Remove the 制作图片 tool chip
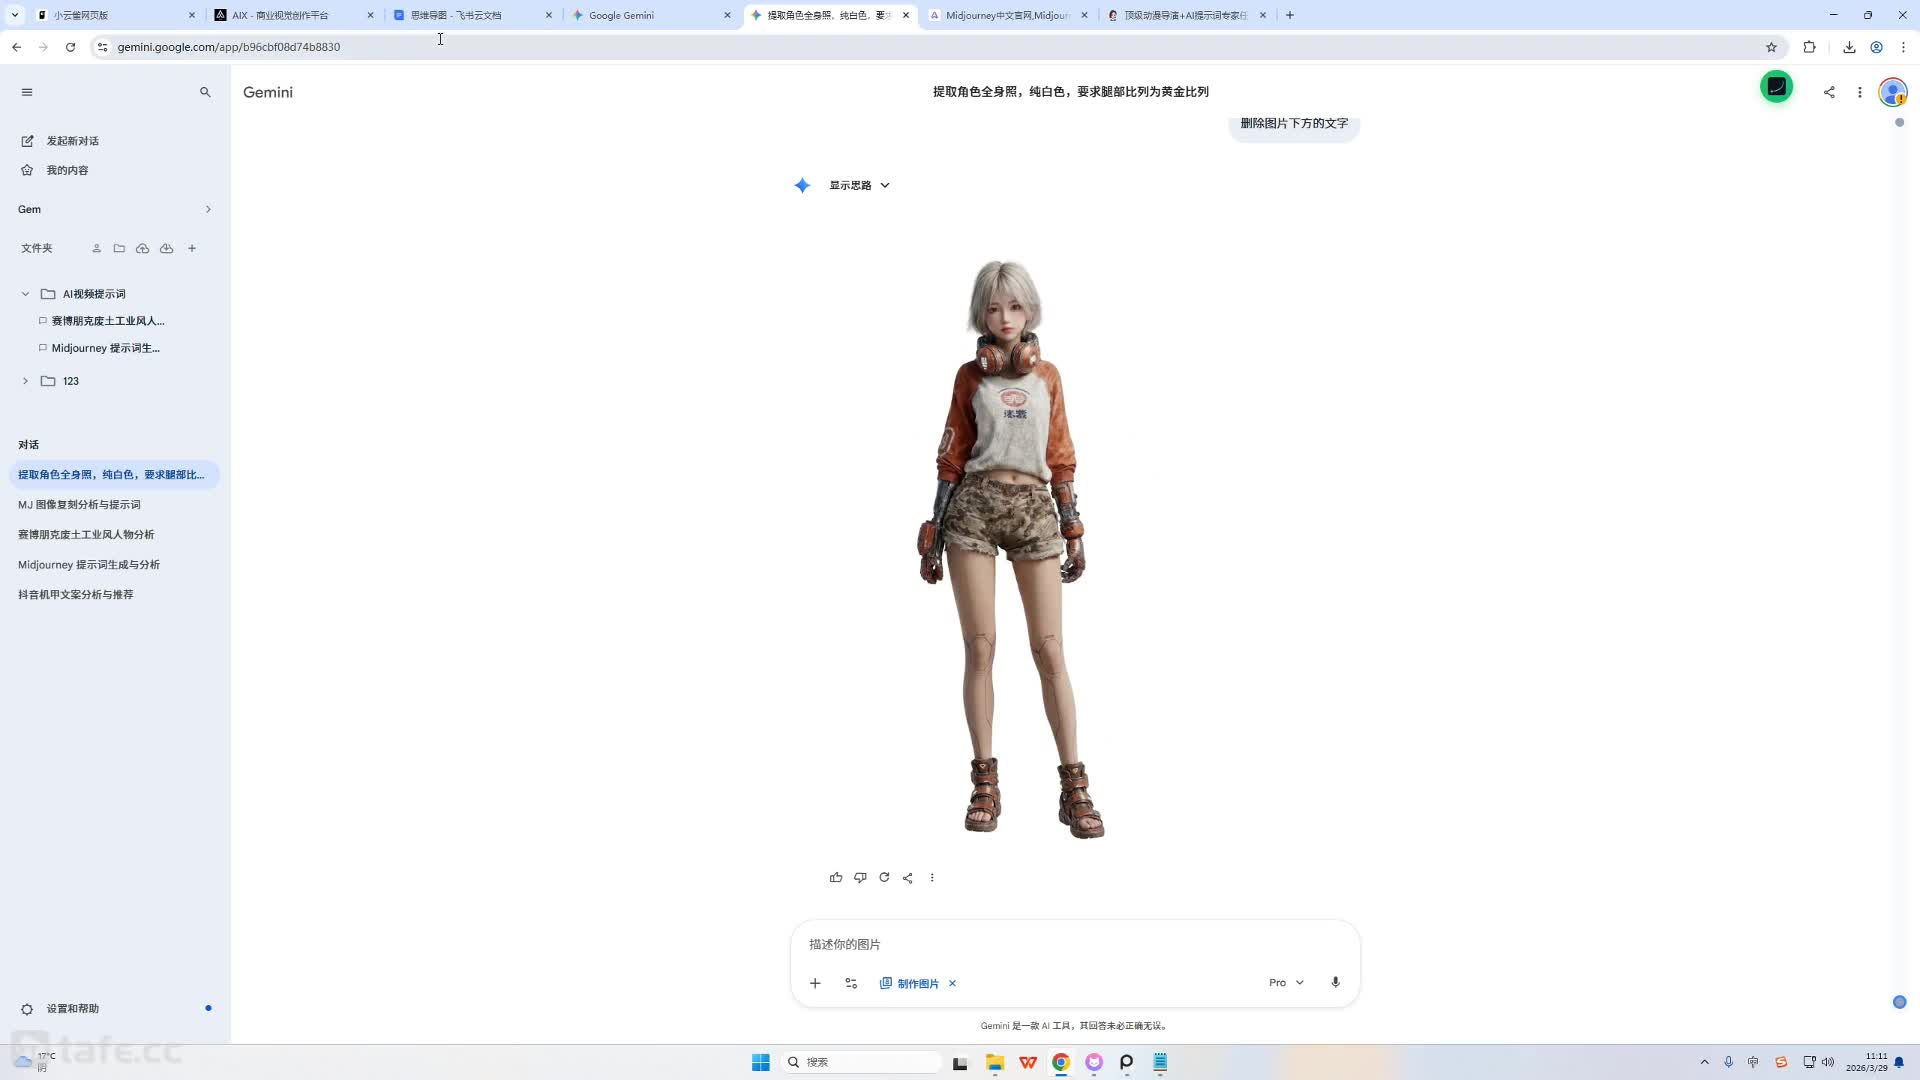This screenshot has height=1080, width=1920. (x=952, y=984)
